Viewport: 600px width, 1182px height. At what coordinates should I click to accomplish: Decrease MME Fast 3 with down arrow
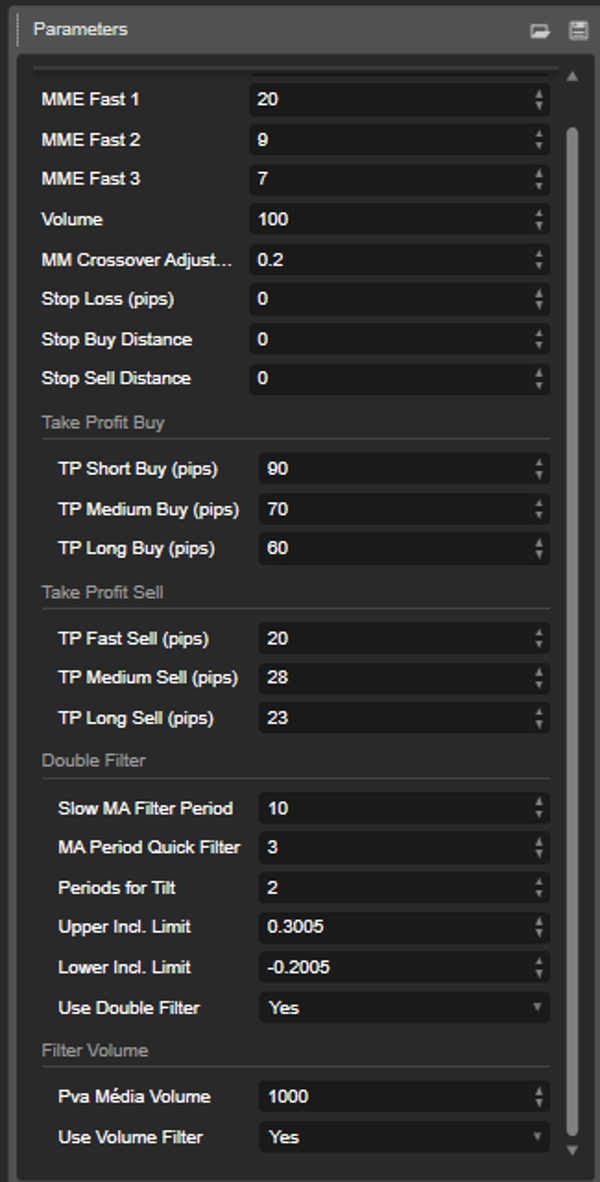(540, 185)
